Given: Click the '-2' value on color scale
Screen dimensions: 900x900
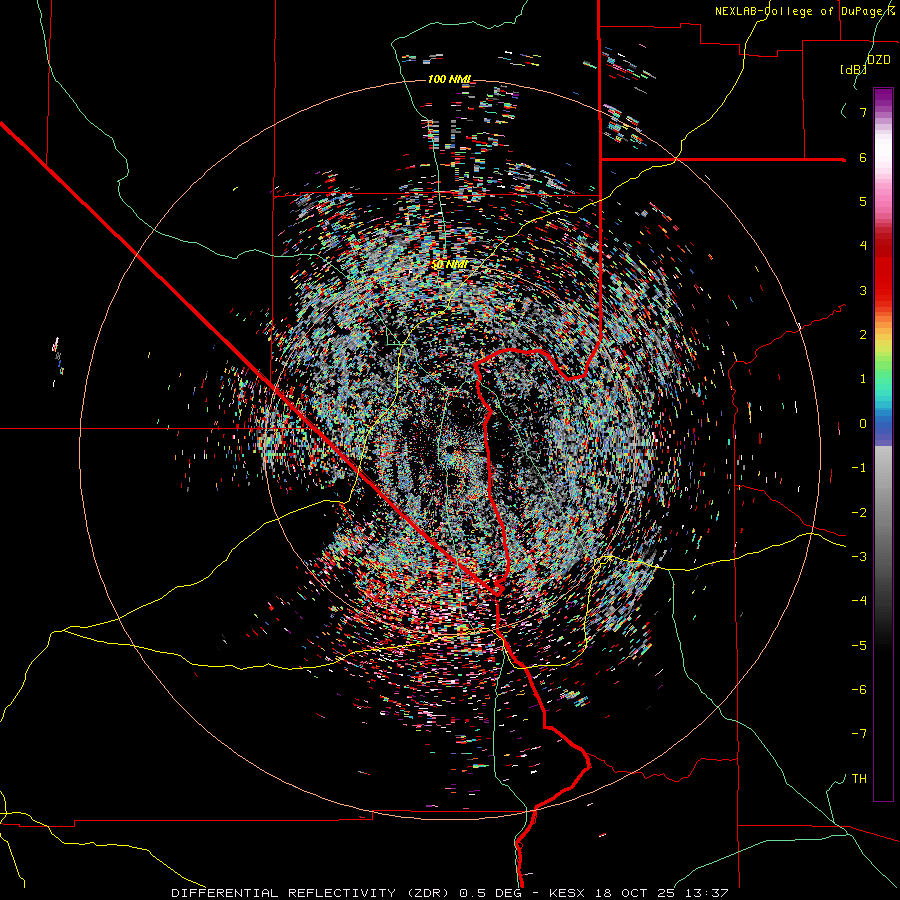Looking at the screenshot, I should pos(859,512).
